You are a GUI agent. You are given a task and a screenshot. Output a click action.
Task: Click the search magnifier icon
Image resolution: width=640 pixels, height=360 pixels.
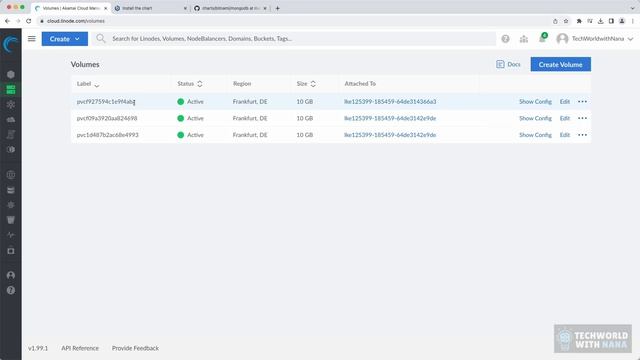tap(100, 38)
